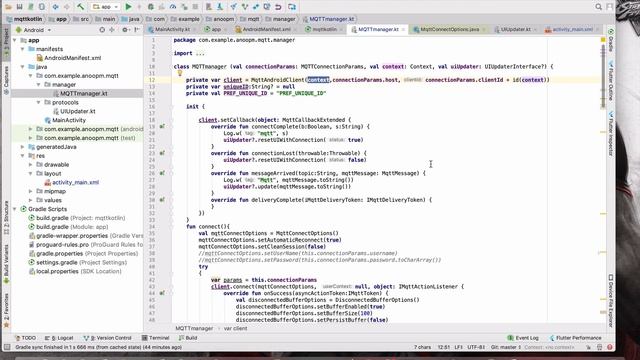Viewport: 640px width, 360px height.
Task: Click 'var client' in editor breadcrumb bar
Action: [235, 328]
